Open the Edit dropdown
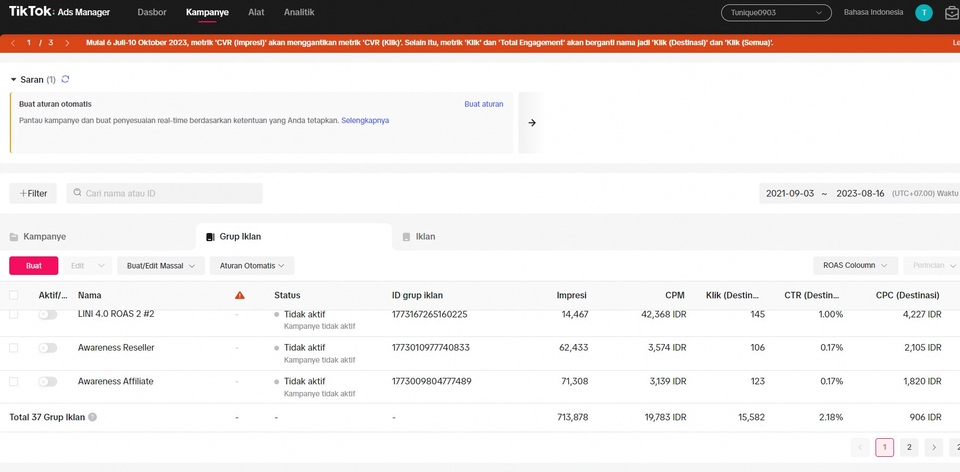Image resolution: width=960 pixels, height=472 pixels. (88, 266)
